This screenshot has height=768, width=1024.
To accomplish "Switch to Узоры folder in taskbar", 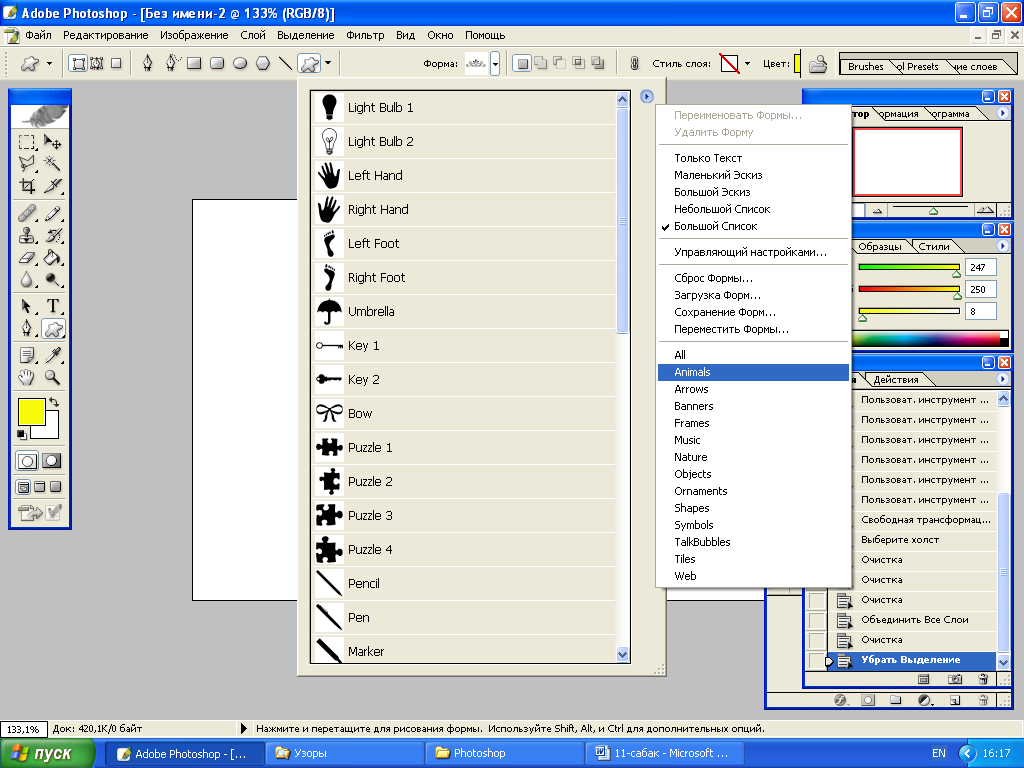I will 344,753.
